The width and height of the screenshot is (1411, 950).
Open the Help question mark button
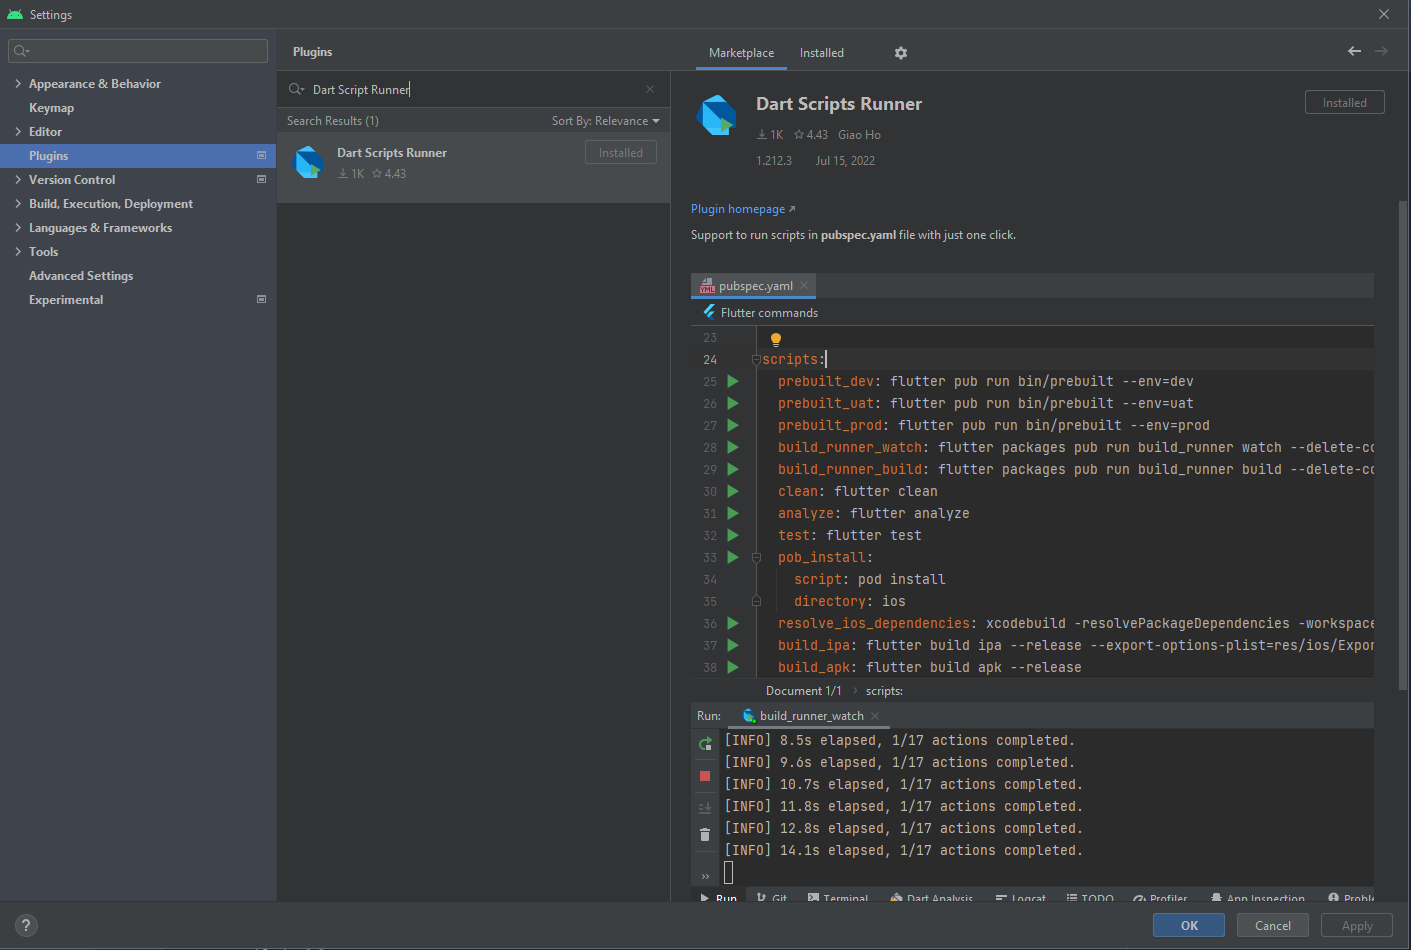coord(27,925)
